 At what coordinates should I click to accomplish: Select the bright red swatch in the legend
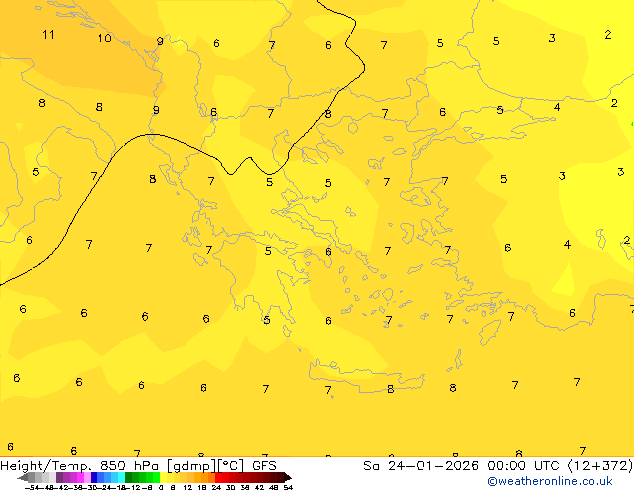(218, 477)
